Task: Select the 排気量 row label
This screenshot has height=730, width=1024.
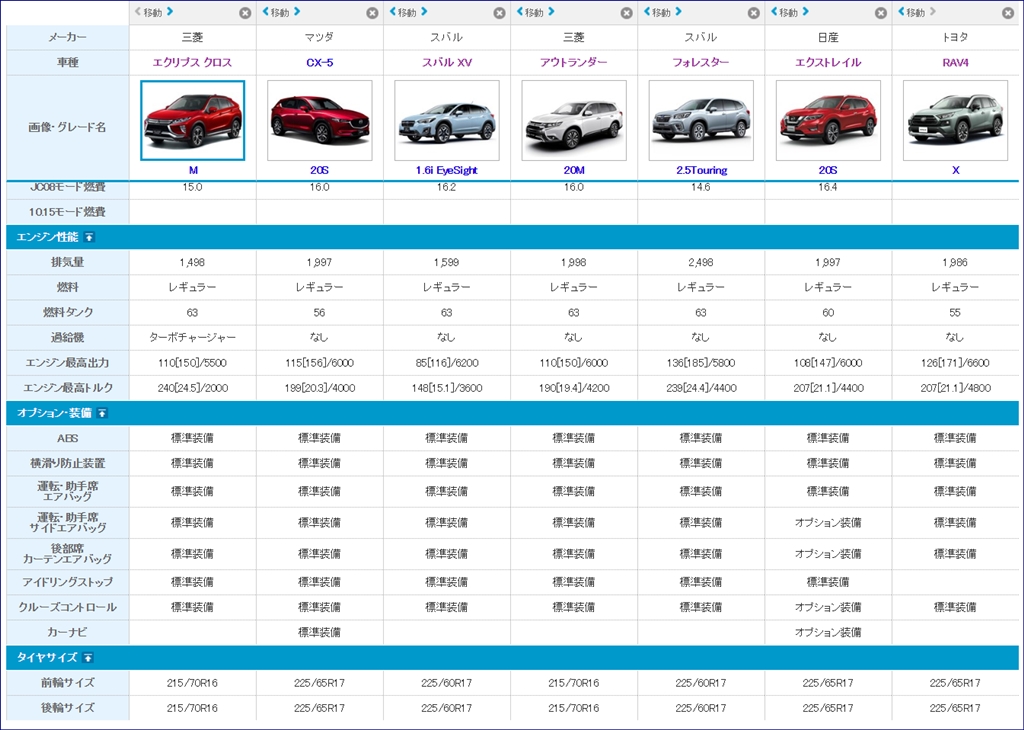Action: pyautogui.click(x=68, y=262)
